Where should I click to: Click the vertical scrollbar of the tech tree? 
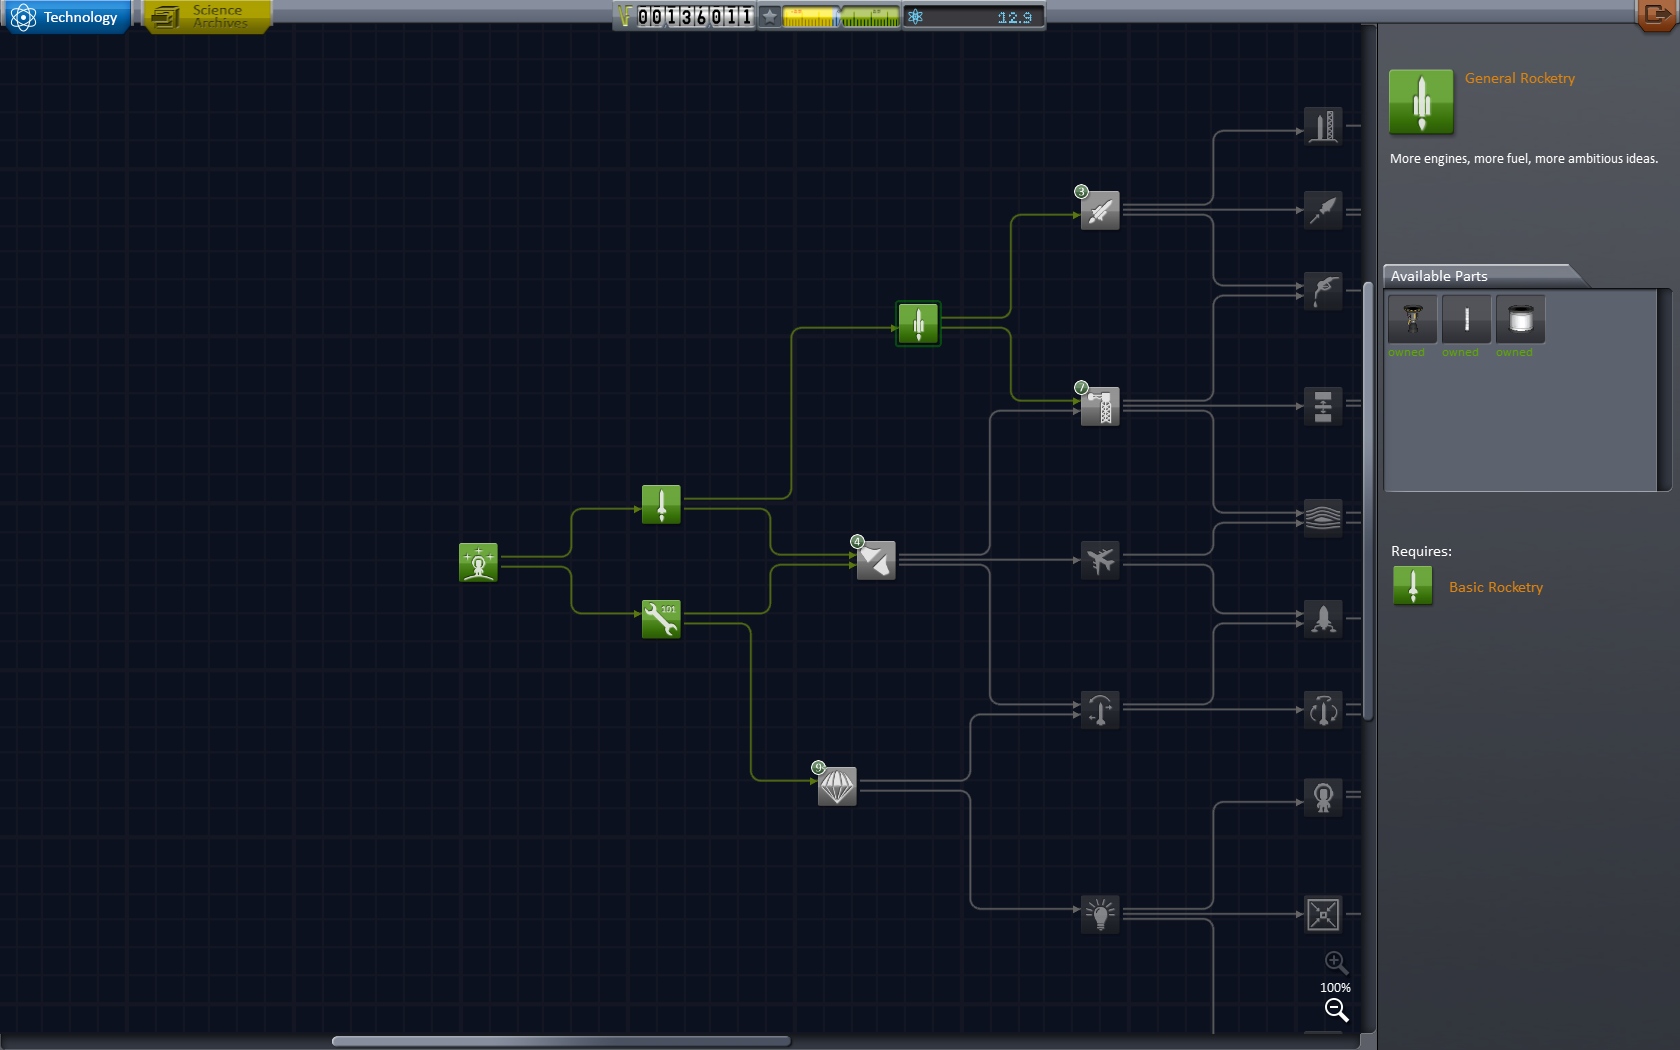1368,501
